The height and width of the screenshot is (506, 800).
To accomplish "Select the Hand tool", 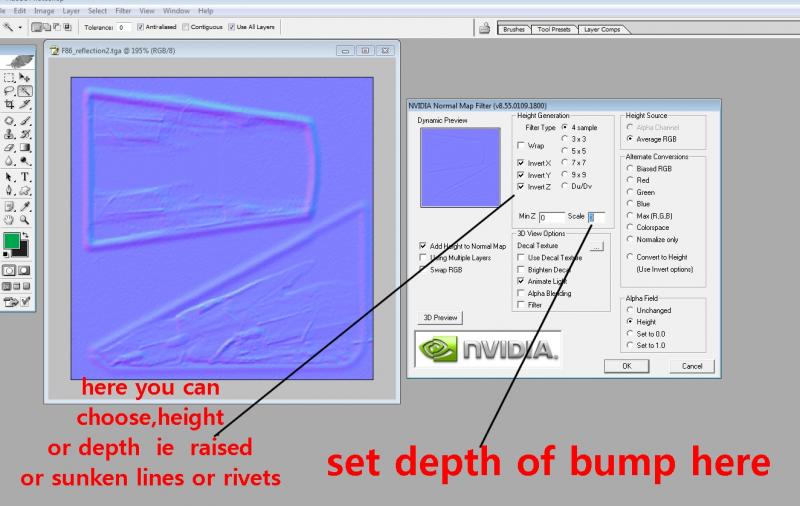I will 9,220.
